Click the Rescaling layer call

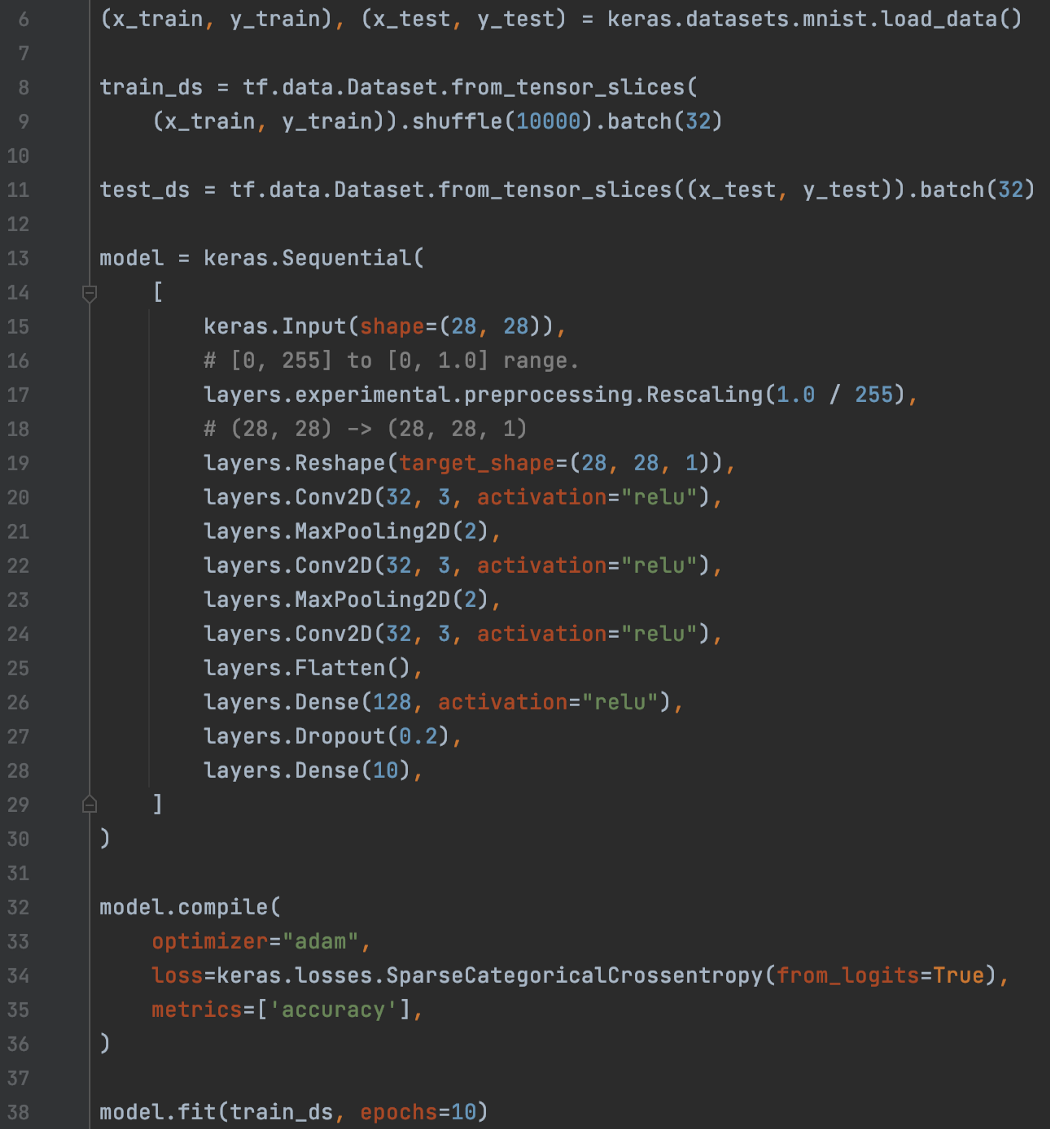point(703,395)
